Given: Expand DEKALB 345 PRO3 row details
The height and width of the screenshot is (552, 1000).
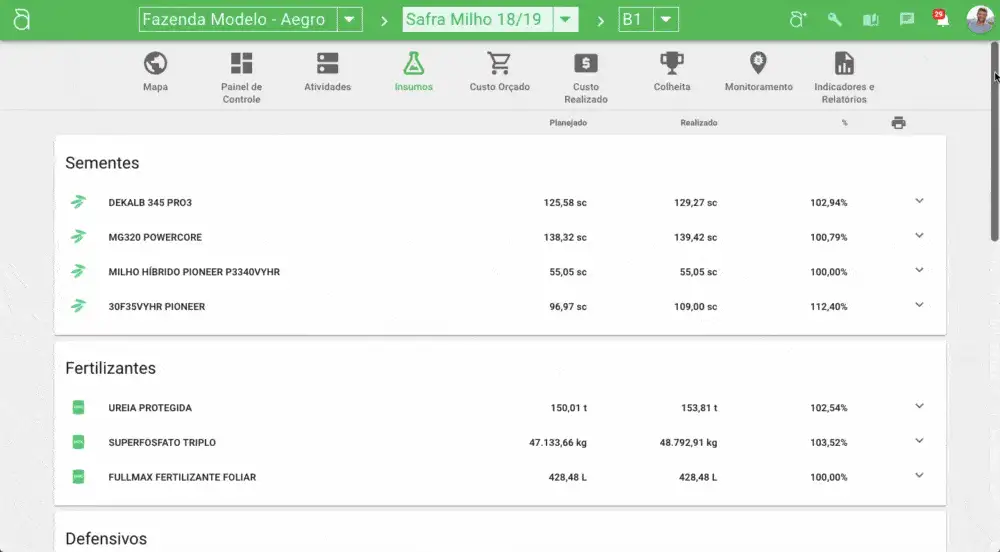Looking at the screenshot, I should coord(919,201).
